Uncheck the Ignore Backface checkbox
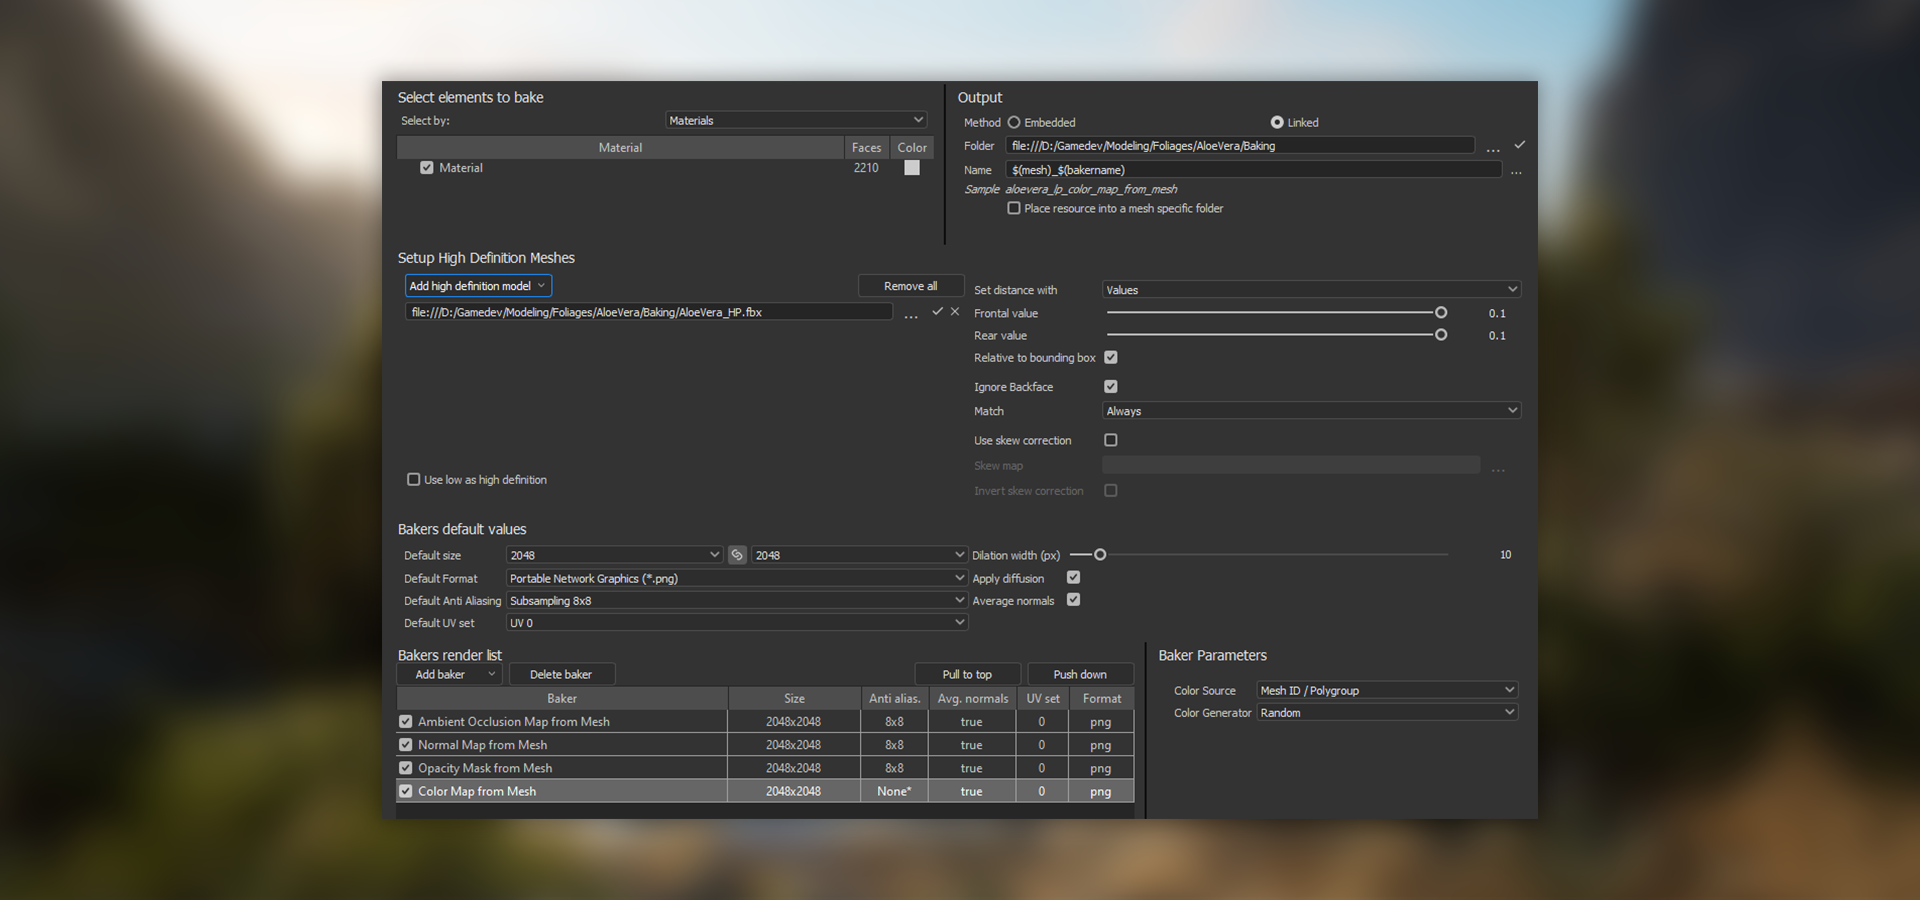Viewport: 1920px width, 900px height. (x=1110, y=386)
